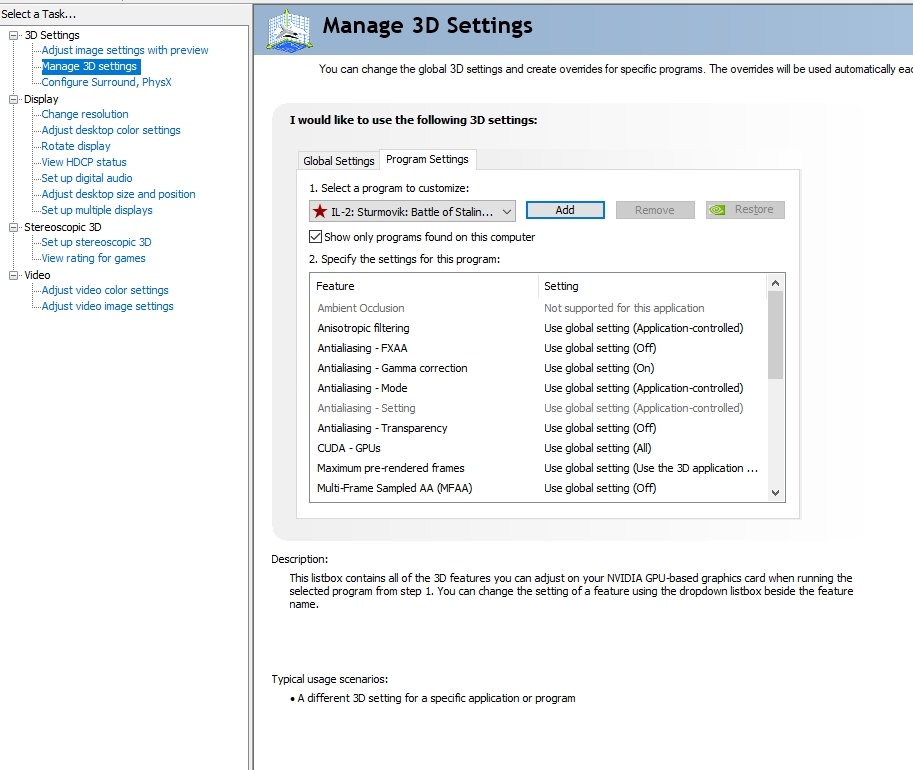Select the Maximum pre-rendered frames row
The width and height of the screenshot is (913, 770).
[539, 468]
